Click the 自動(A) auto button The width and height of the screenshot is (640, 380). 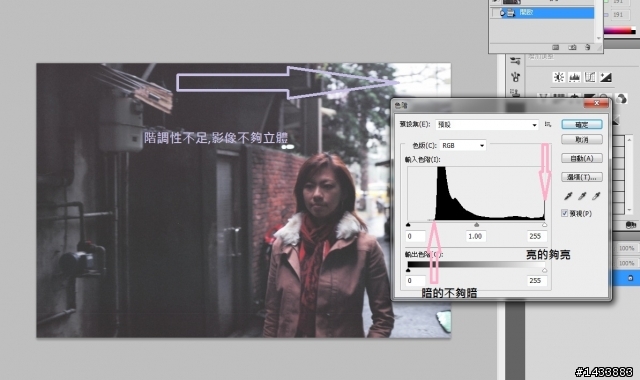pyautogui.click(x=582, y=158)
